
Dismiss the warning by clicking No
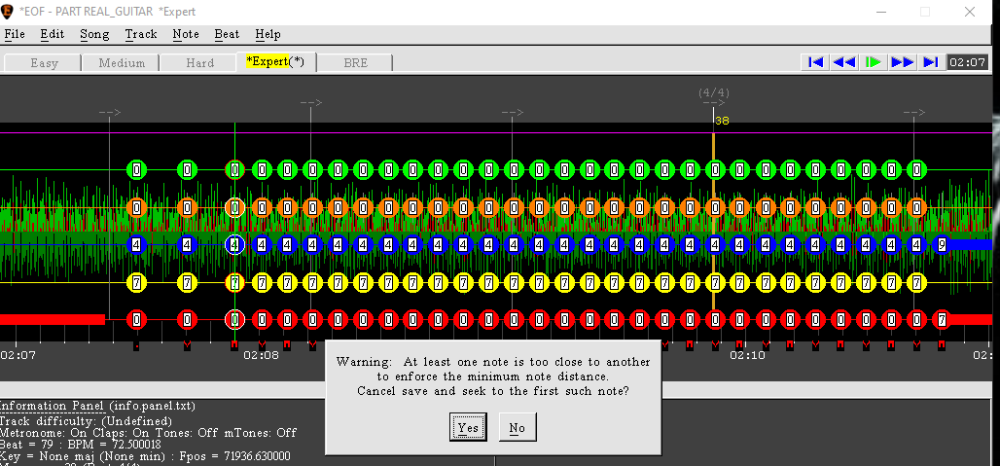(x=517, y=427)
